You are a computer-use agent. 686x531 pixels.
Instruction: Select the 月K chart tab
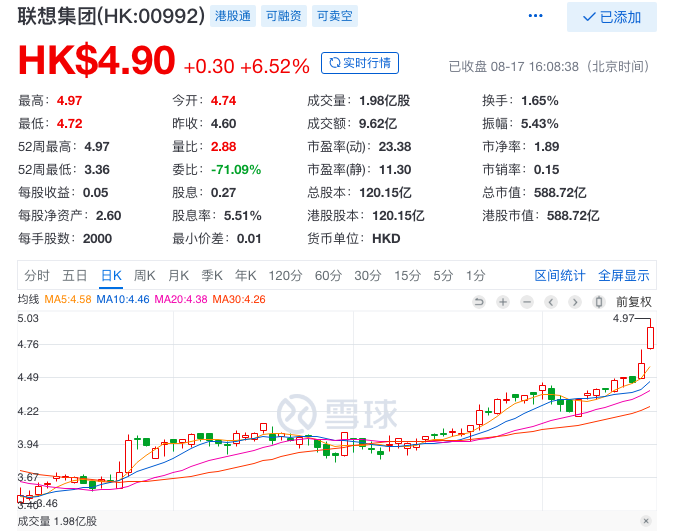pos(178,276)
